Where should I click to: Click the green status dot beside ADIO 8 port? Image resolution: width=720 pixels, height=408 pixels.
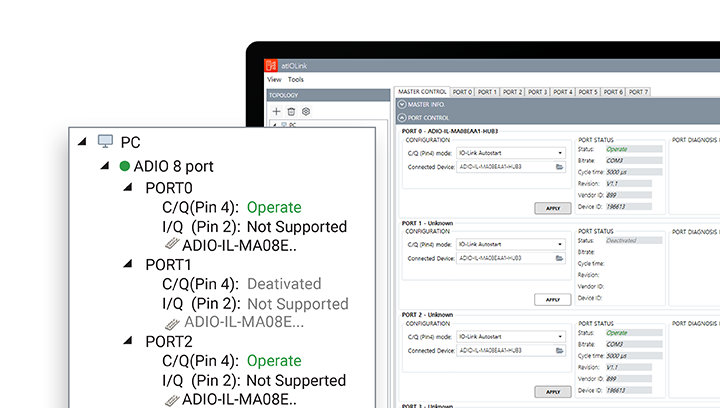pos(125,166)
